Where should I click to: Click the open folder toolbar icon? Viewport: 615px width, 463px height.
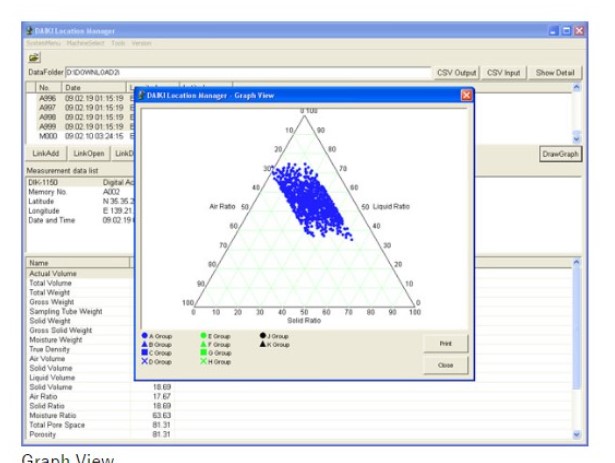pyautogui.click(x=34, y=58)
